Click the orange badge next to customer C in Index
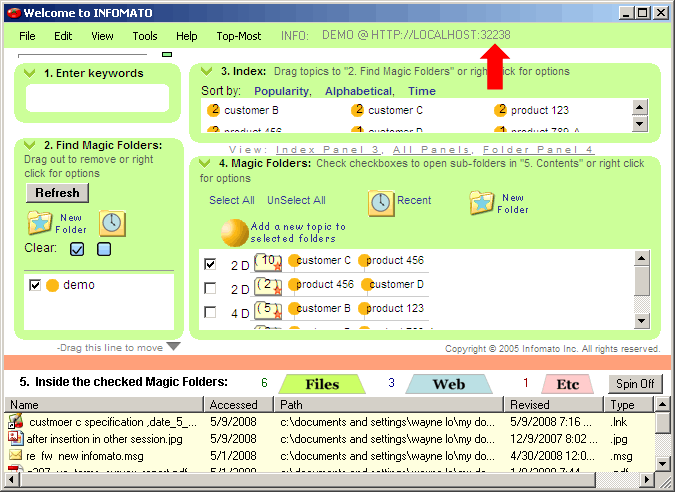The height and width of the screenshot is (492, 675). (x=357, y=110)
